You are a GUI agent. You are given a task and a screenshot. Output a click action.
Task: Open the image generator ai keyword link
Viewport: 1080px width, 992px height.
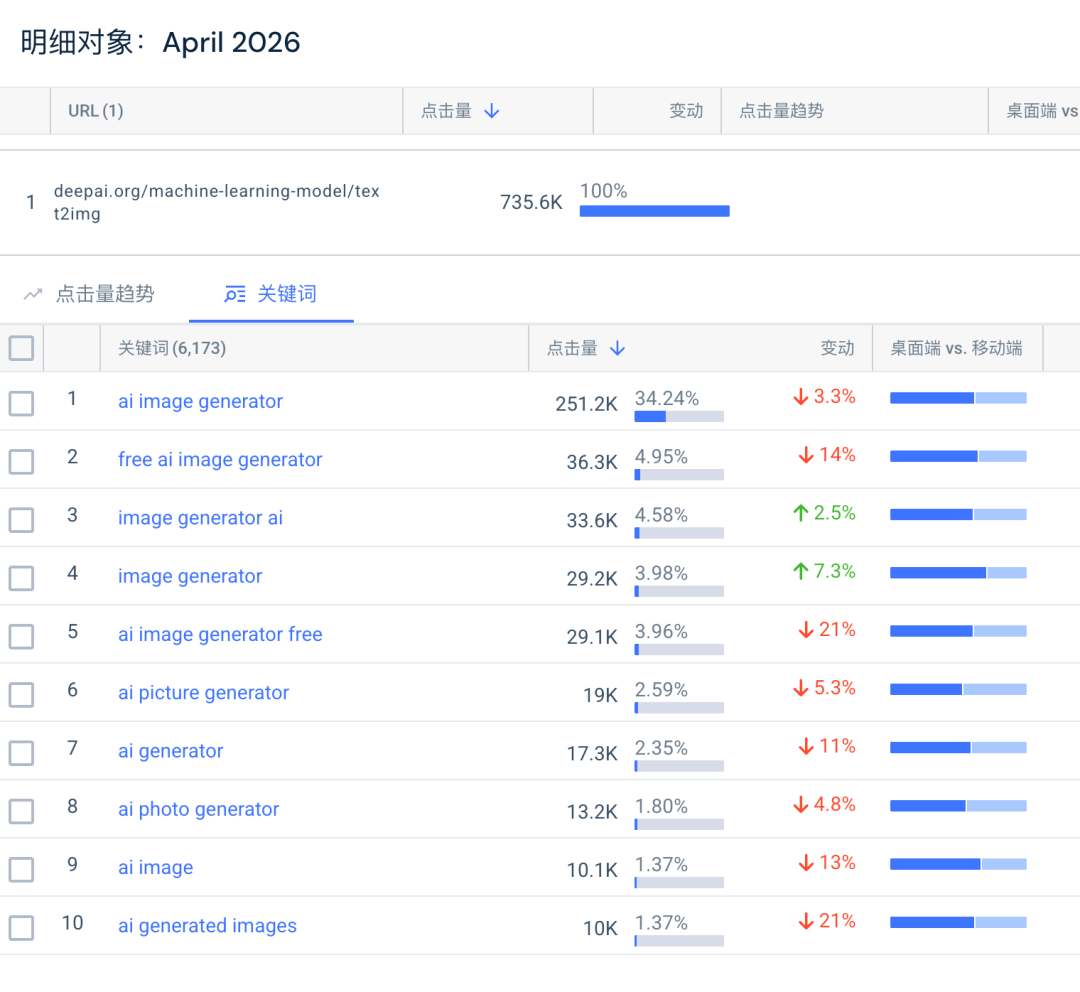click(200, 518)
